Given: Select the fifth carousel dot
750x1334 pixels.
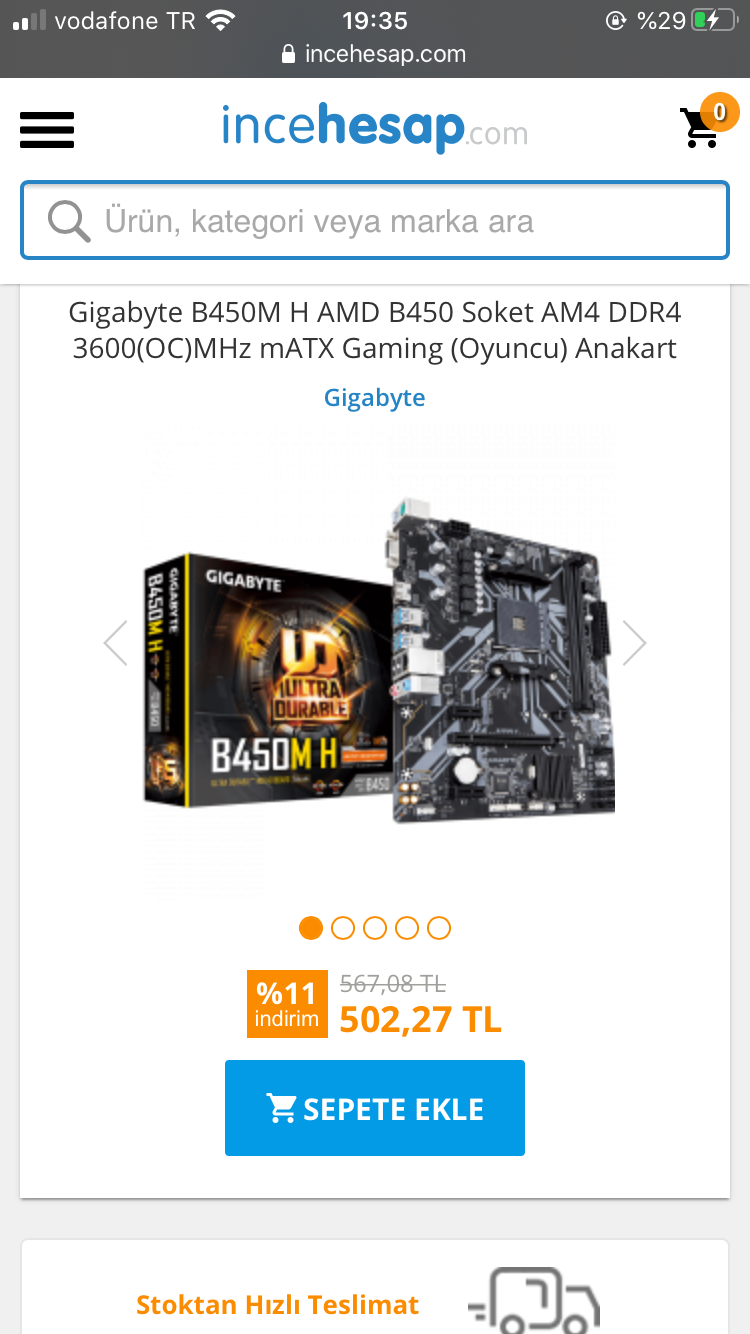Looking at the screenshot, I should 439,928.
